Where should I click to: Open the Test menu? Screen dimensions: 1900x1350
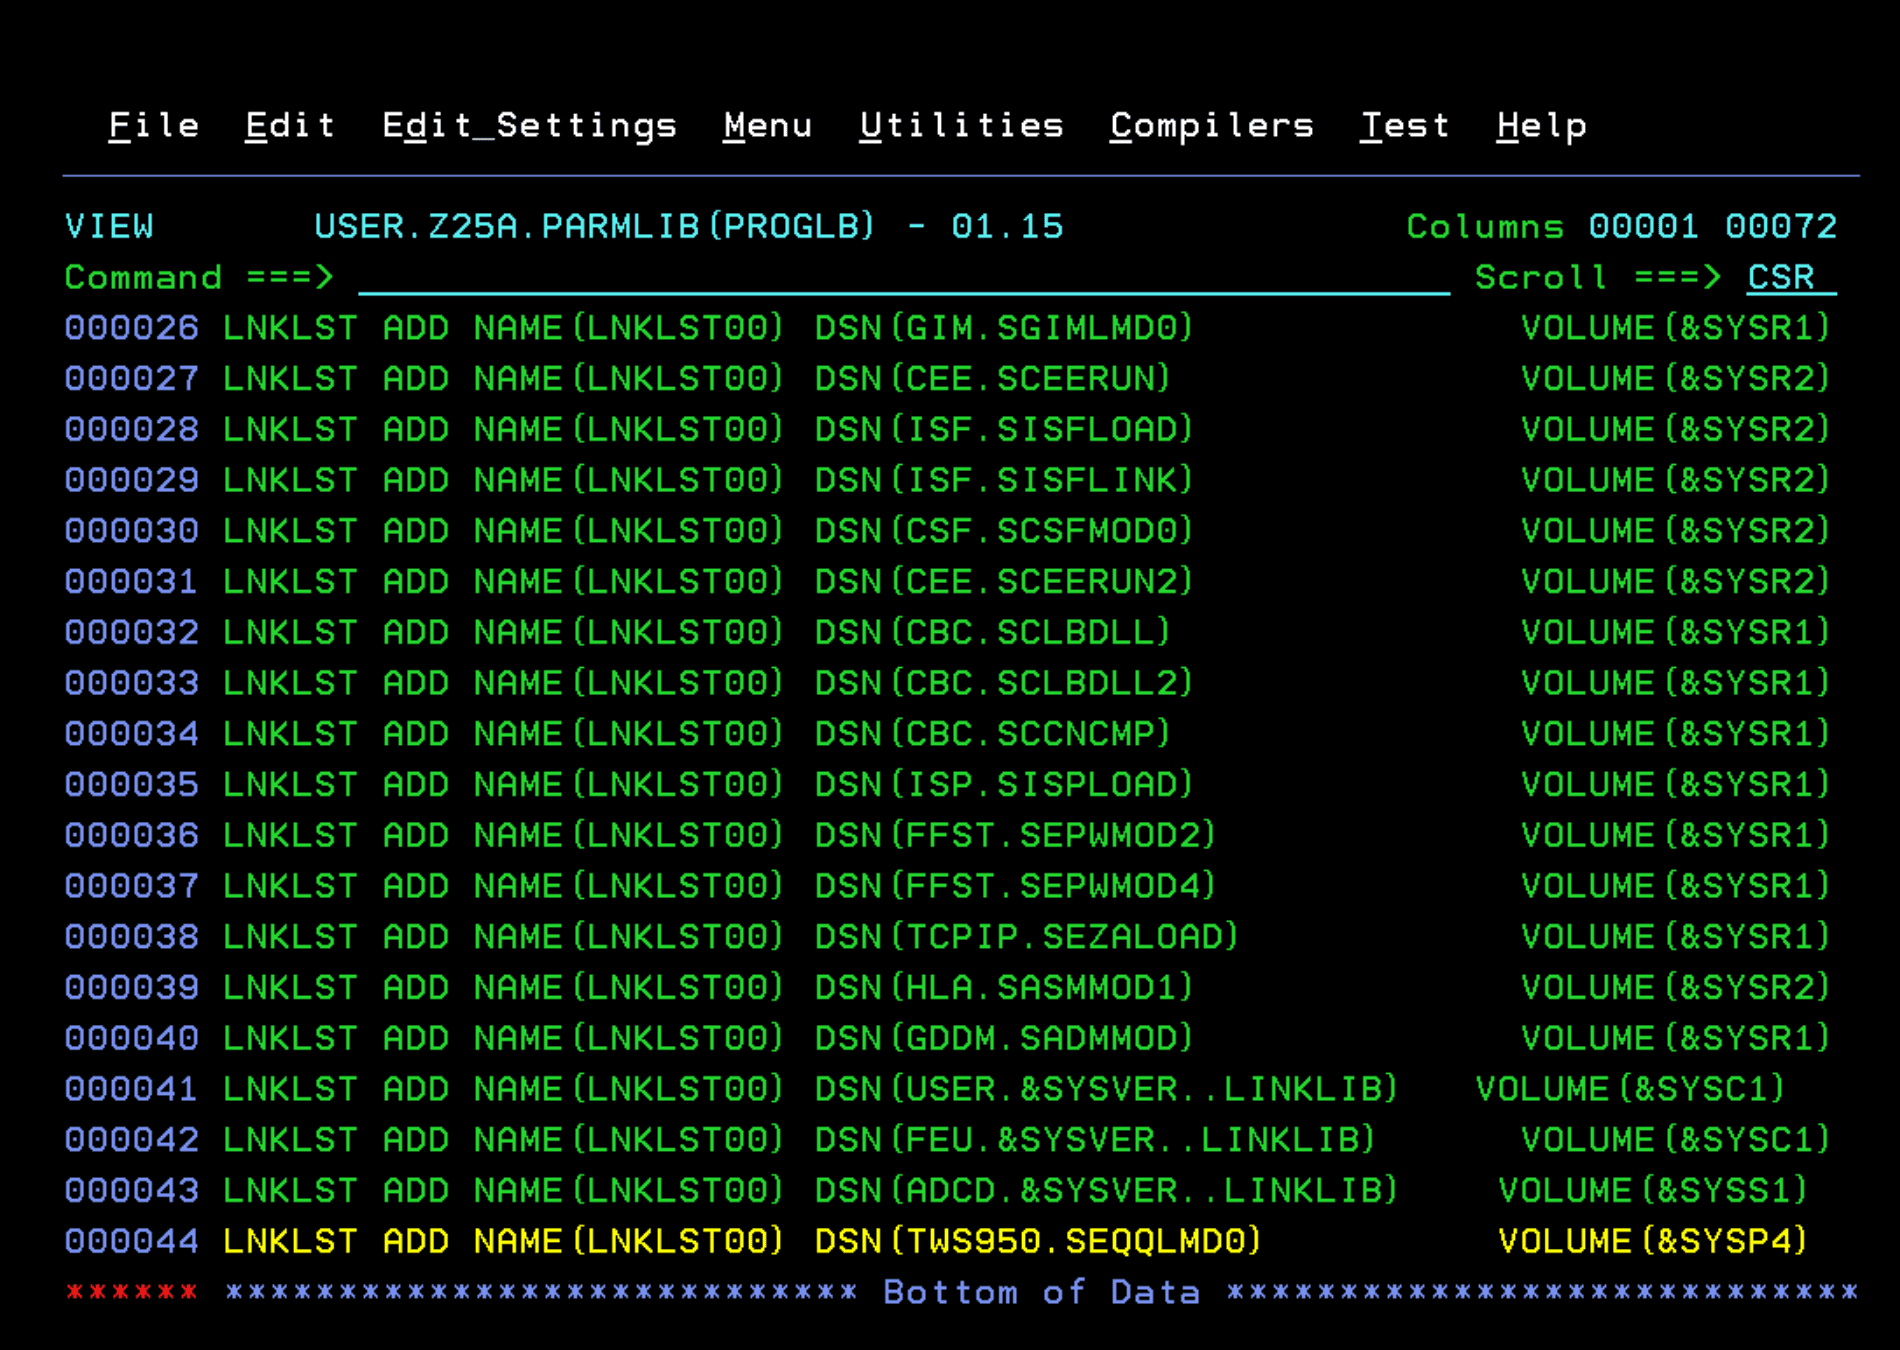click(x=1404, y=126)
